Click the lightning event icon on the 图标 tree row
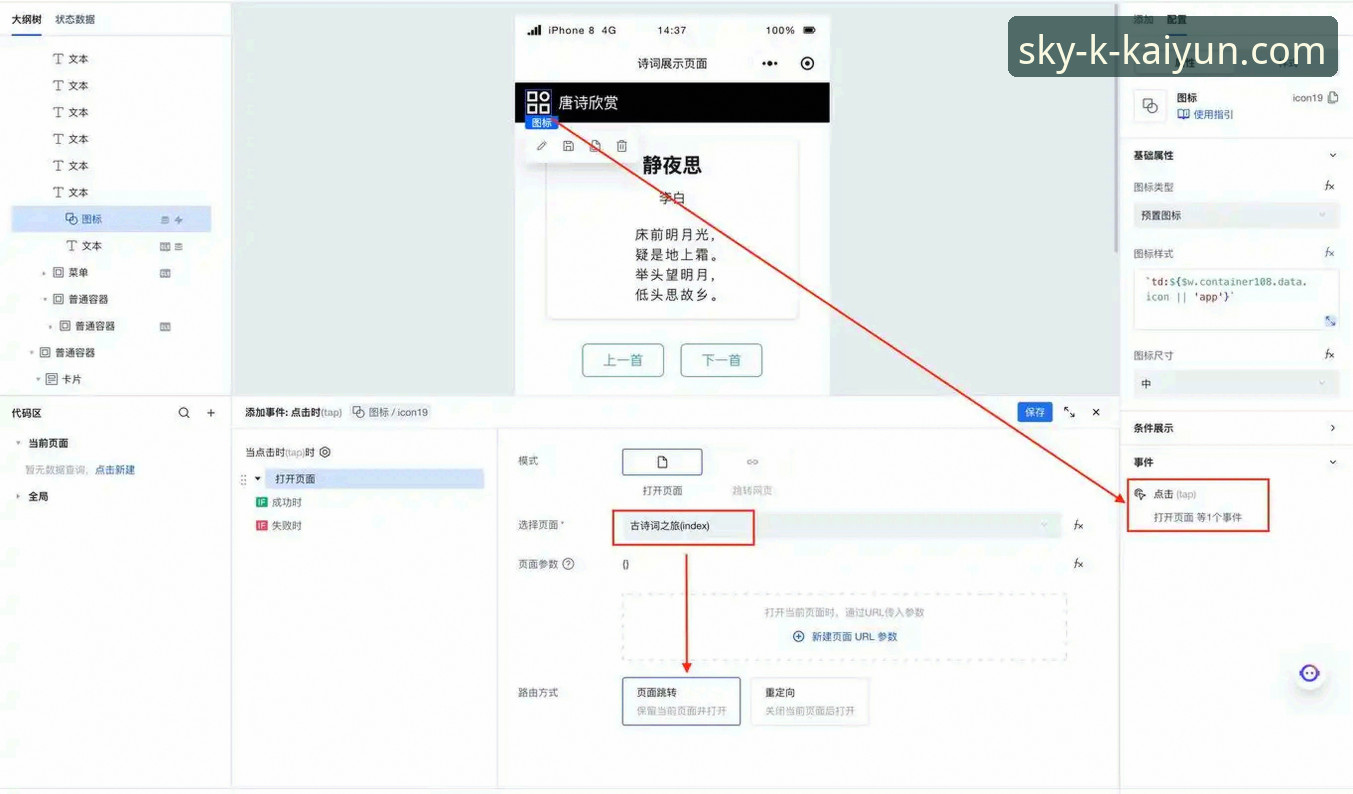Viewport: 1353px width, 794px height. pyautogui.click(x=179, y=219)
